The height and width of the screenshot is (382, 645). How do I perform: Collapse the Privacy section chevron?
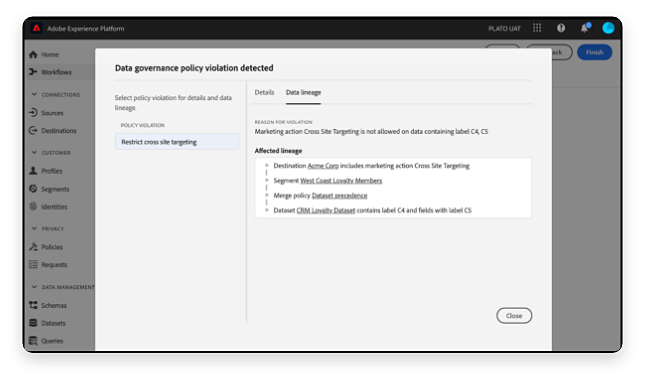click(34, 229)
